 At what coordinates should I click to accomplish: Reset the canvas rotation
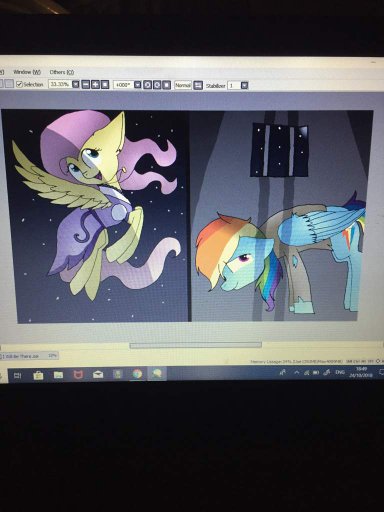point(166,85)
